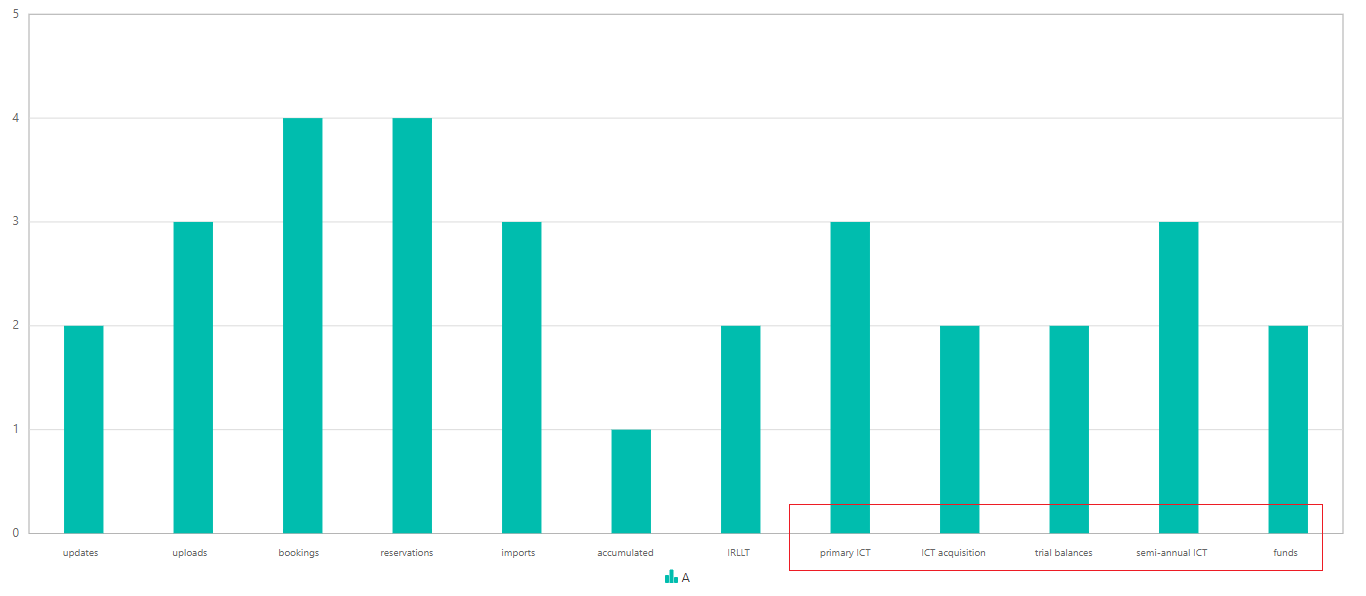
Task: Select the IRLLT bar
Action: [x=740, y=429]
